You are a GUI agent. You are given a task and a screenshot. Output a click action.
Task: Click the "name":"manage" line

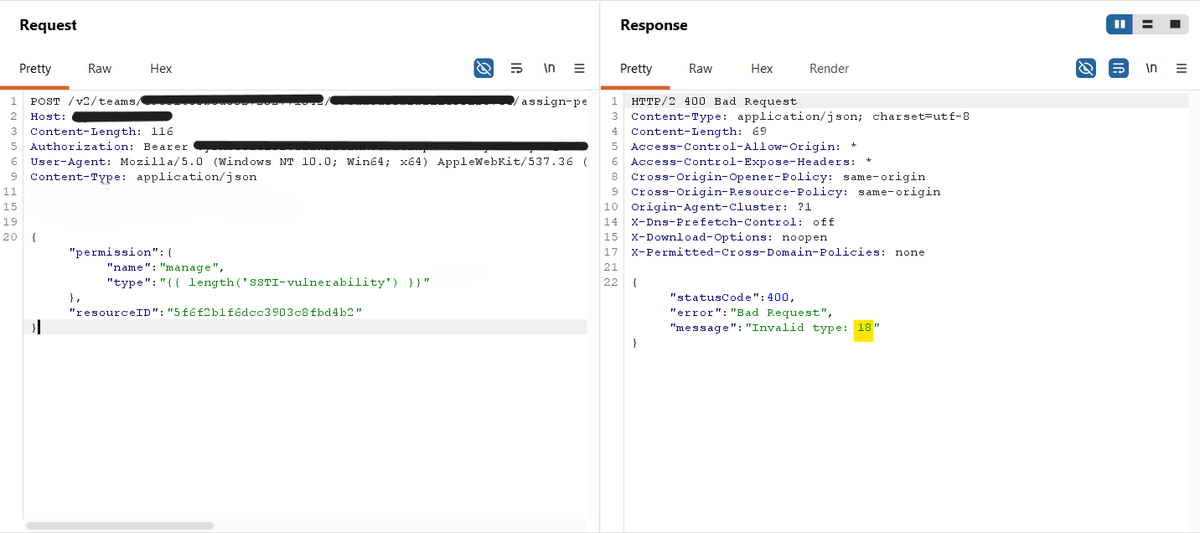coord(166,267)
